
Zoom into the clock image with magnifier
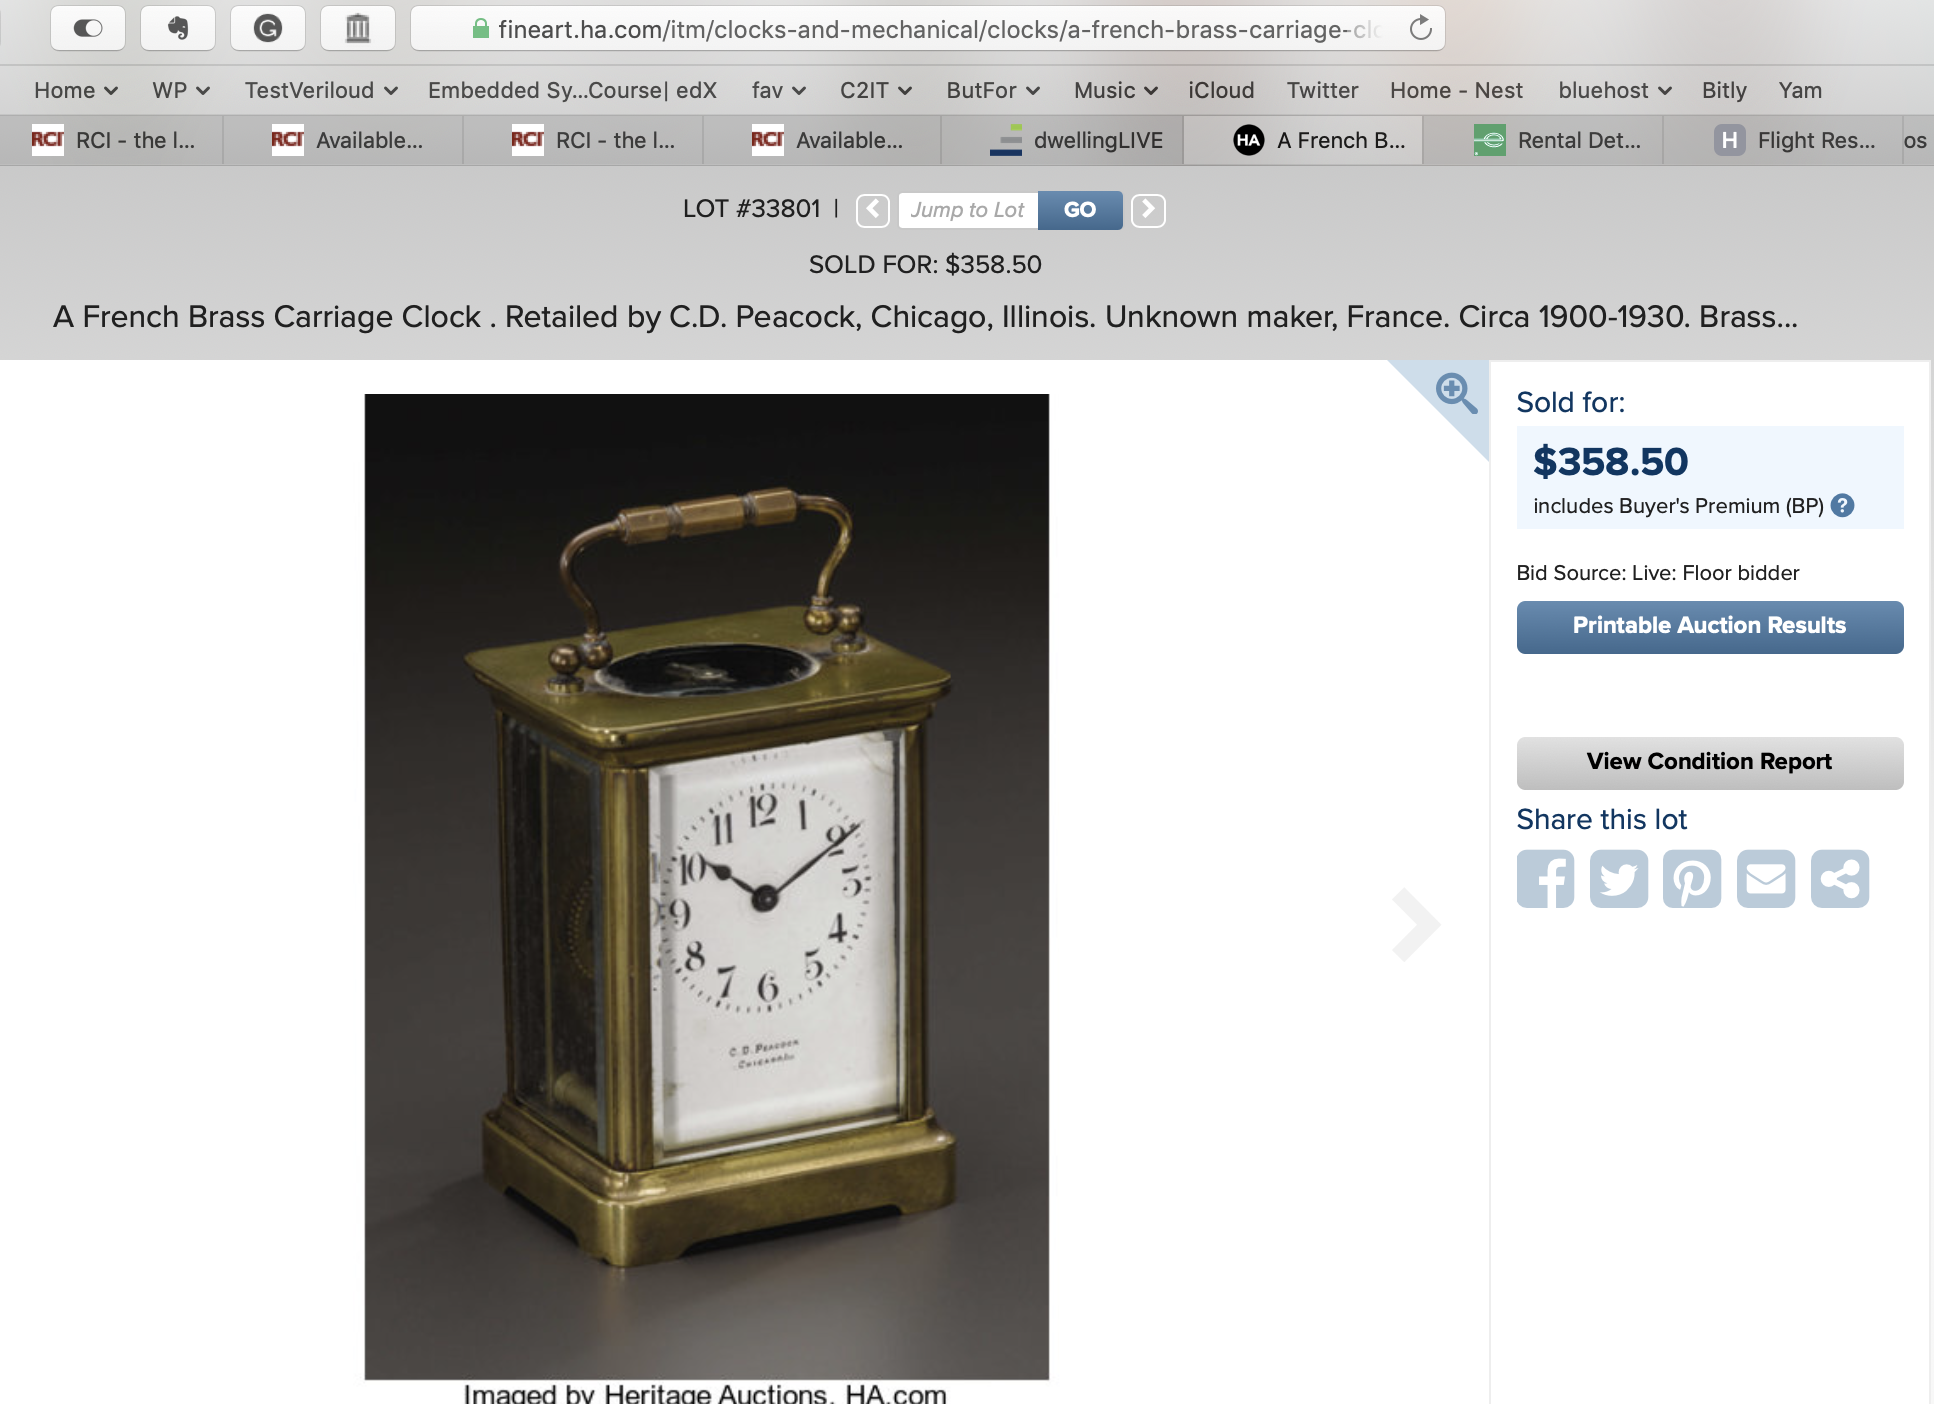1455,393
